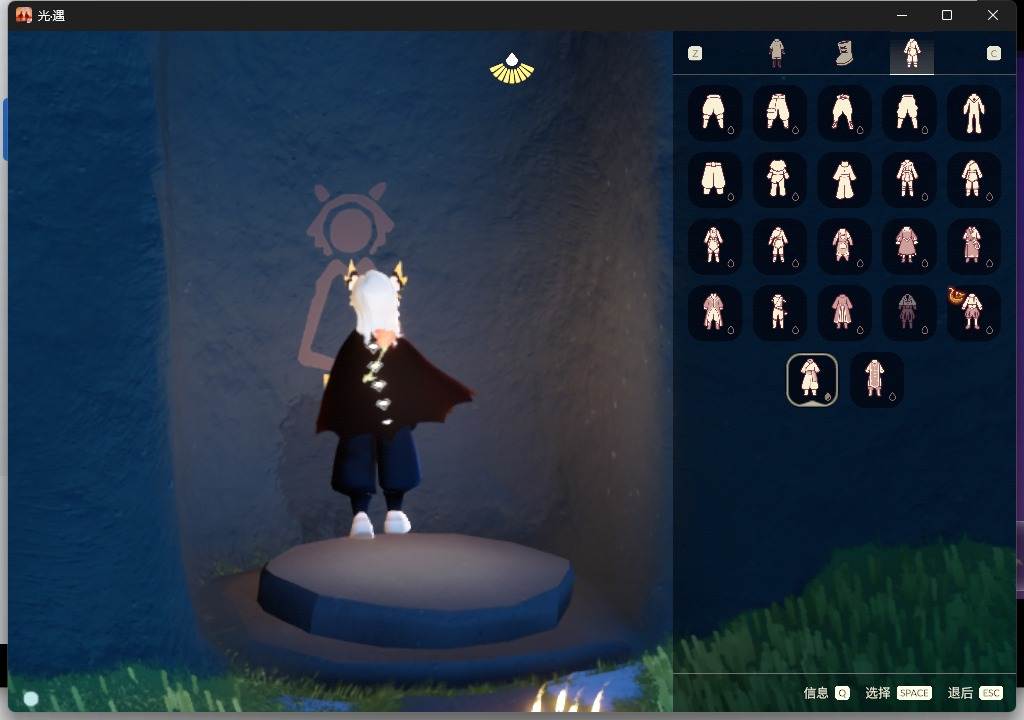Click the C key next-category button
Image resolution: width=1024 pixels, height=720 pixels.
click(993, 54)
